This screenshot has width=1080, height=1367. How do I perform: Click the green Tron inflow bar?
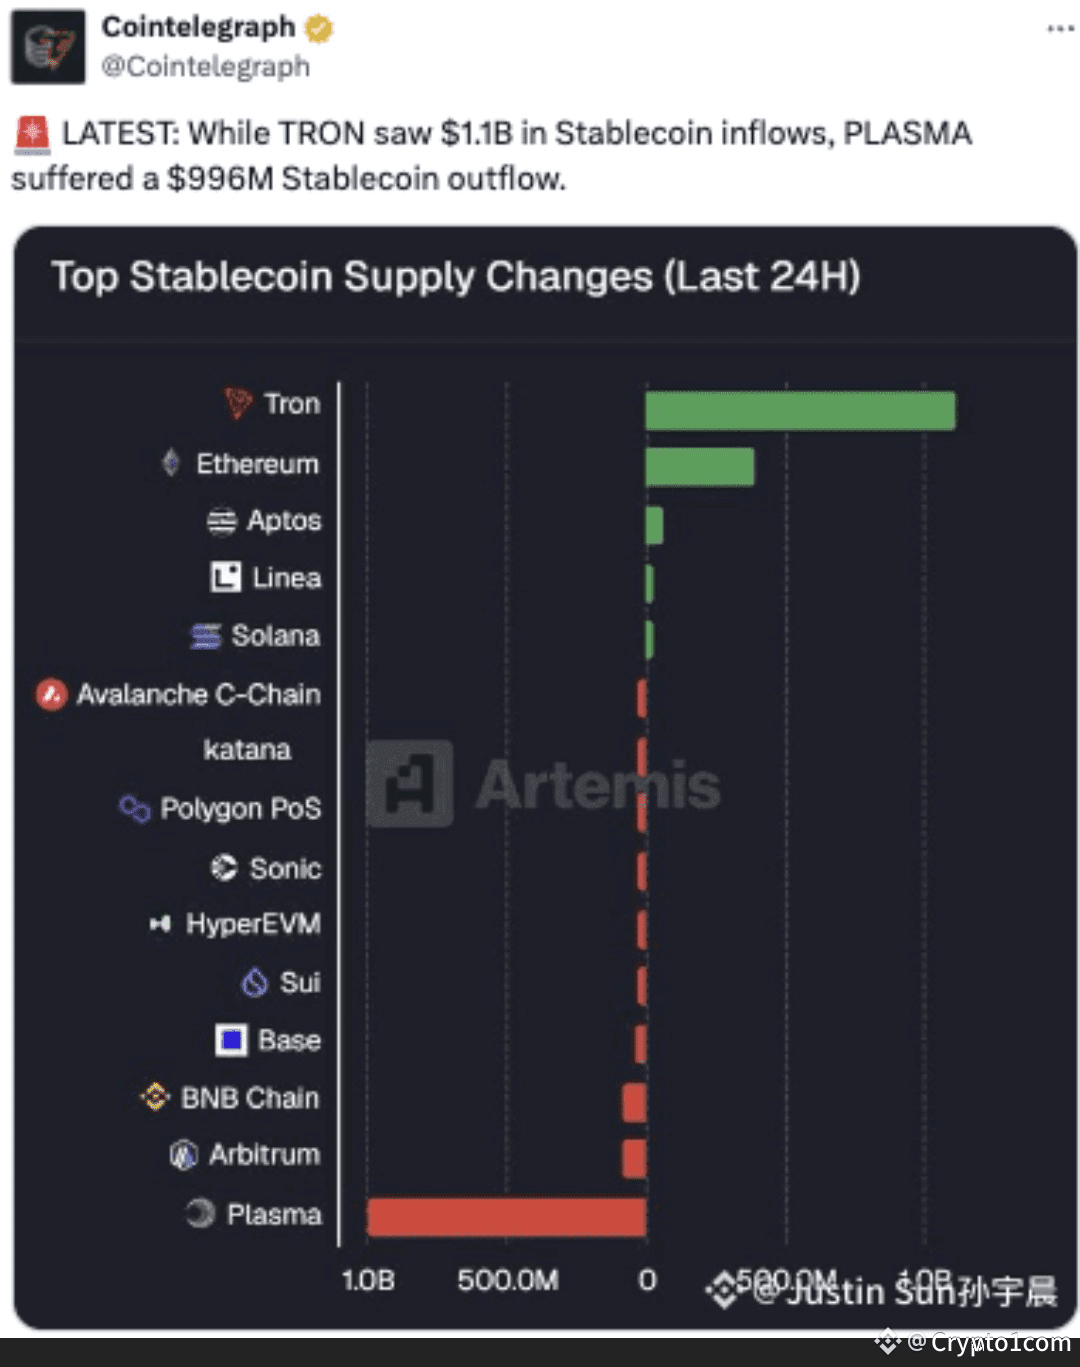pos(800,411)
